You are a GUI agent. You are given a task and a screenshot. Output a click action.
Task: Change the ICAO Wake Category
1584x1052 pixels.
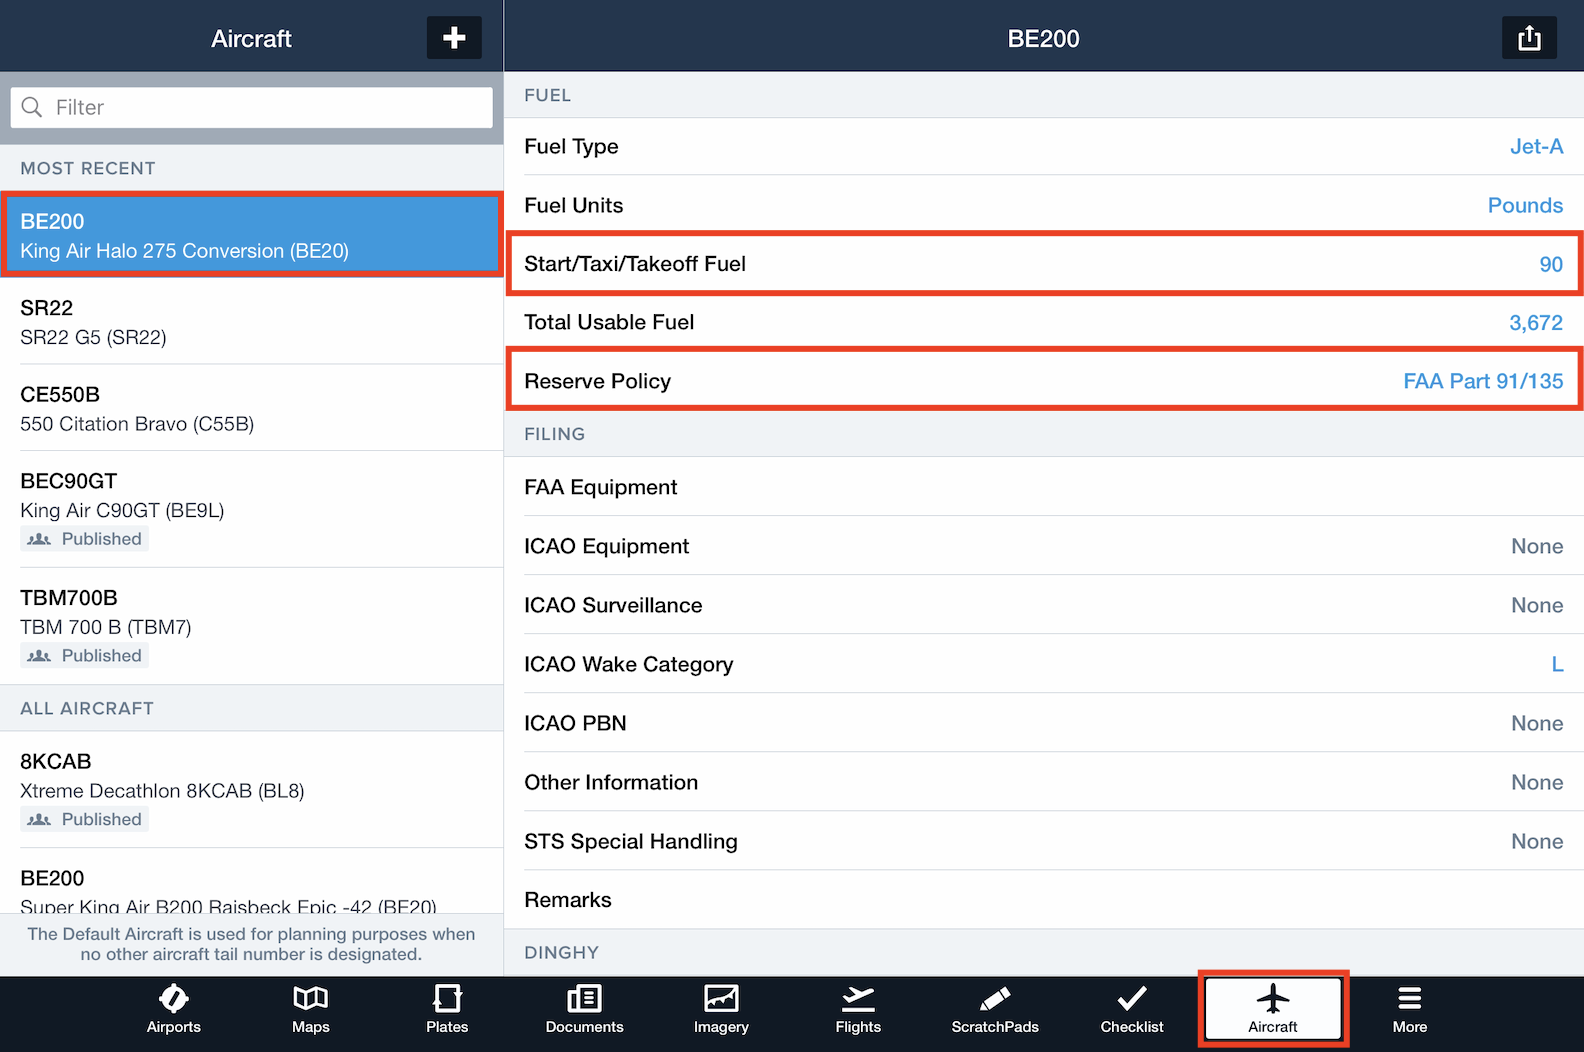(1044, 664)
